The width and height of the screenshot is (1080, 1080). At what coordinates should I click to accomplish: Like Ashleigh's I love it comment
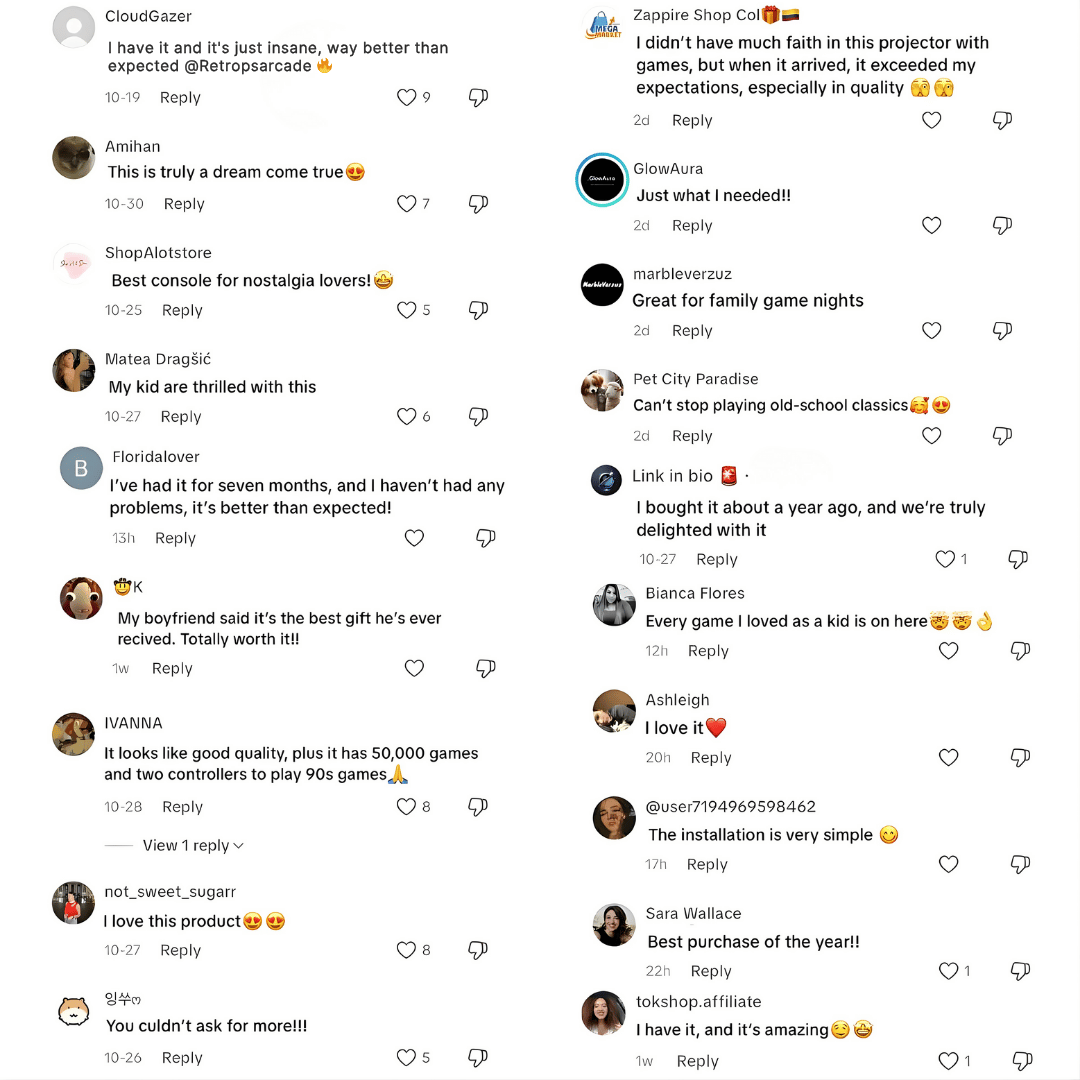tap(948, 758)
